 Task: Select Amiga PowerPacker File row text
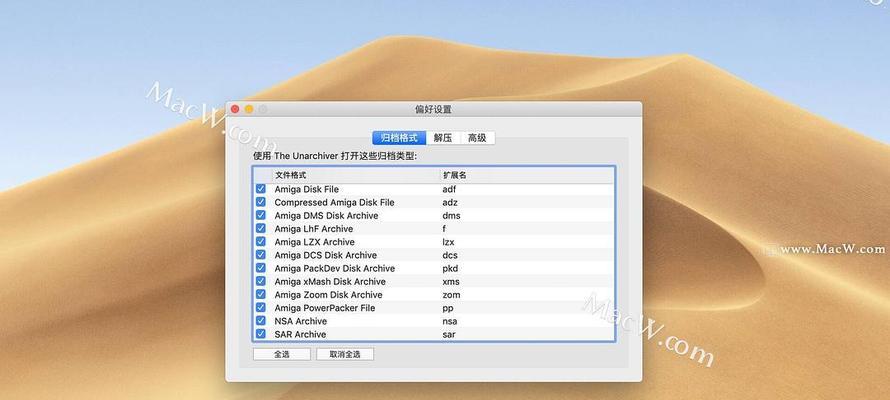tap(325, 308)
